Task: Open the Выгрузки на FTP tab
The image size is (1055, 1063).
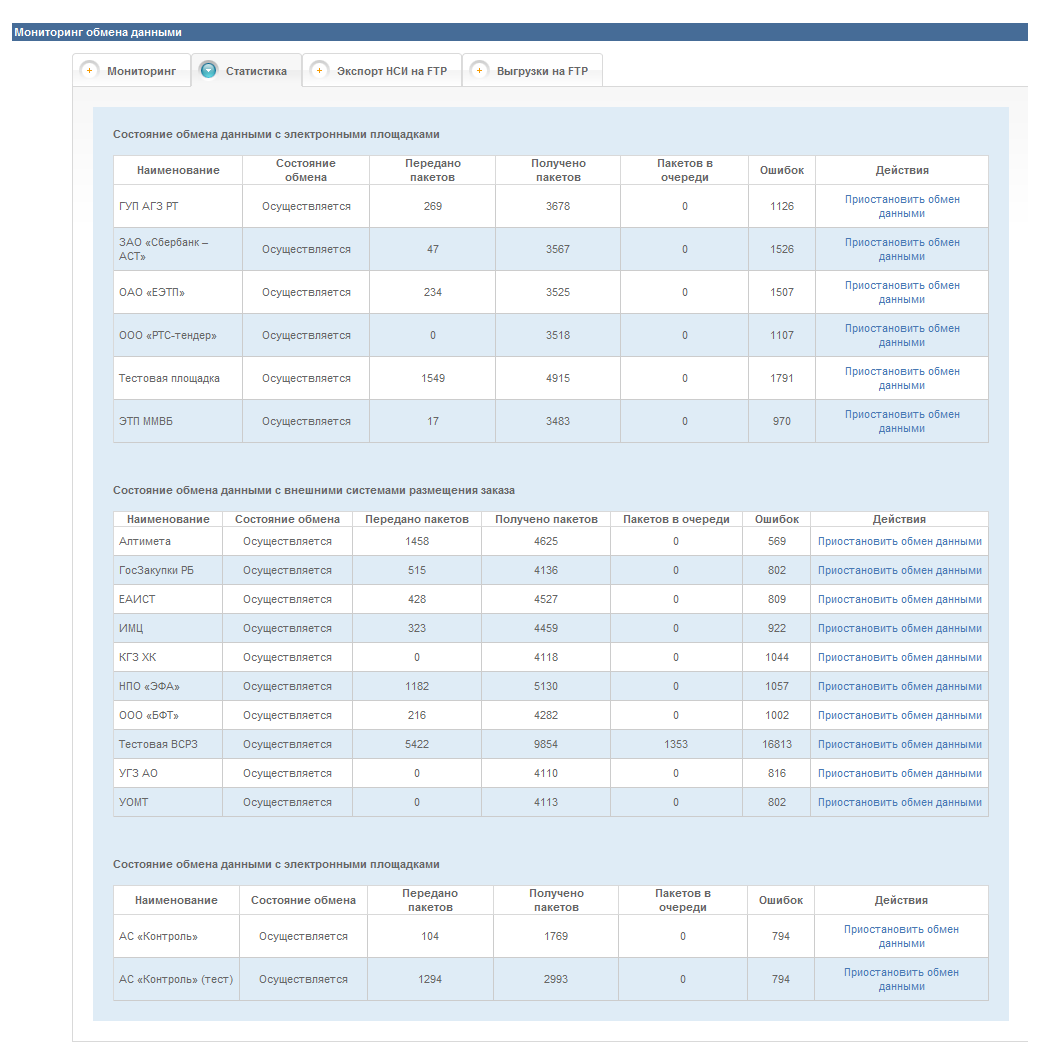Action: (533, 71)
